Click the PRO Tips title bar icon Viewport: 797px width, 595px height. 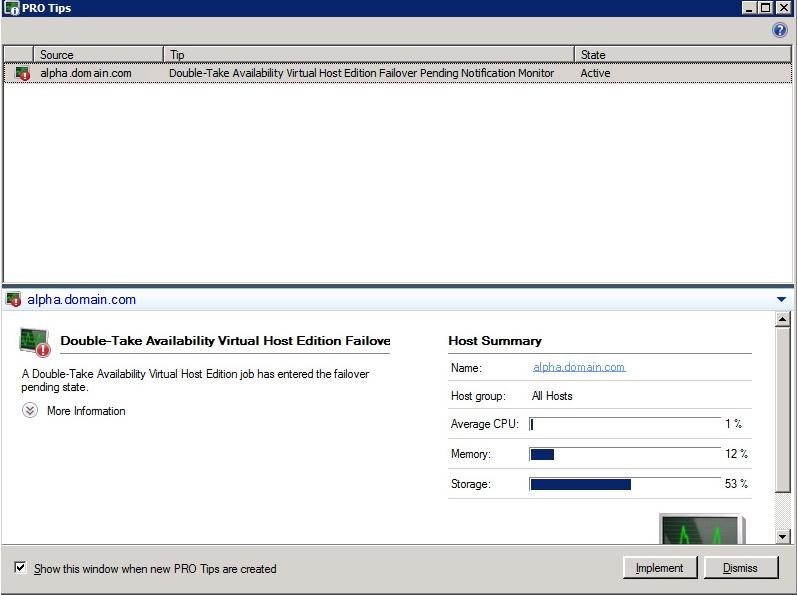[10, 8]
